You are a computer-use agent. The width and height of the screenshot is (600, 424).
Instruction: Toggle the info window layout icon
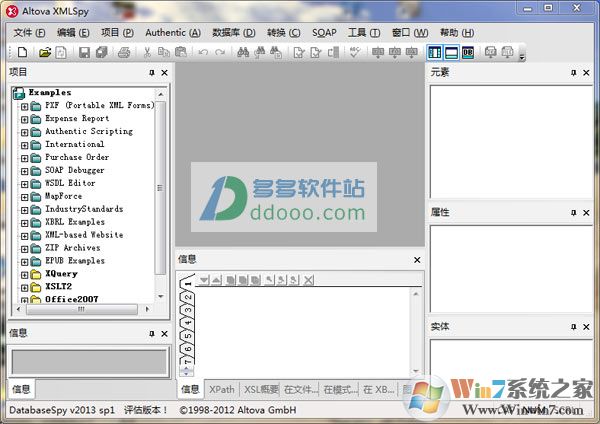tap(452, 52)
